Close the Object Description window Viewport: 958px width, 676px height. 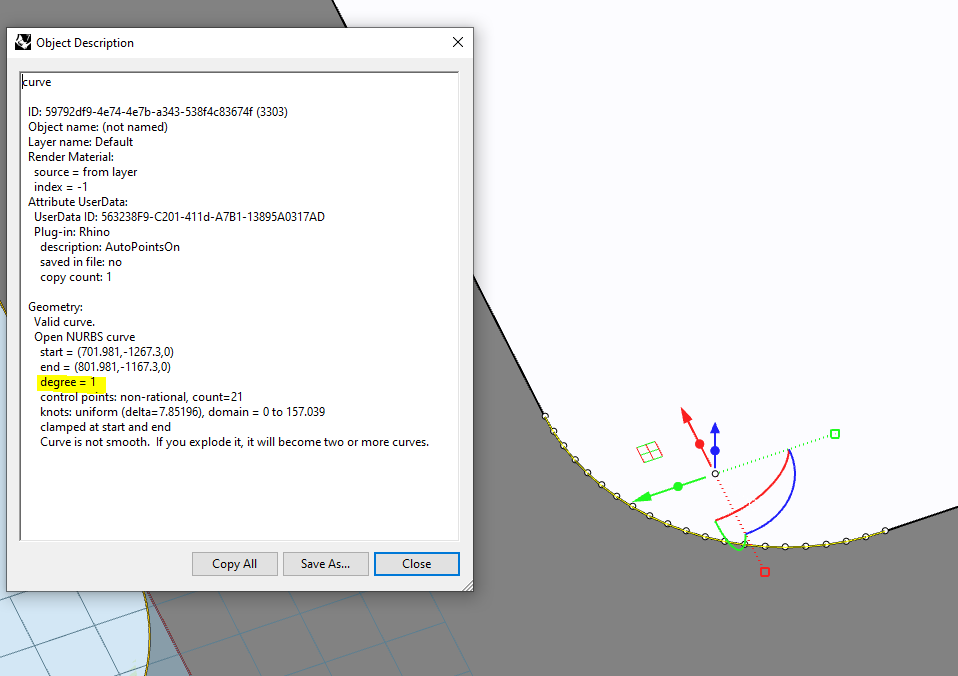458,42
